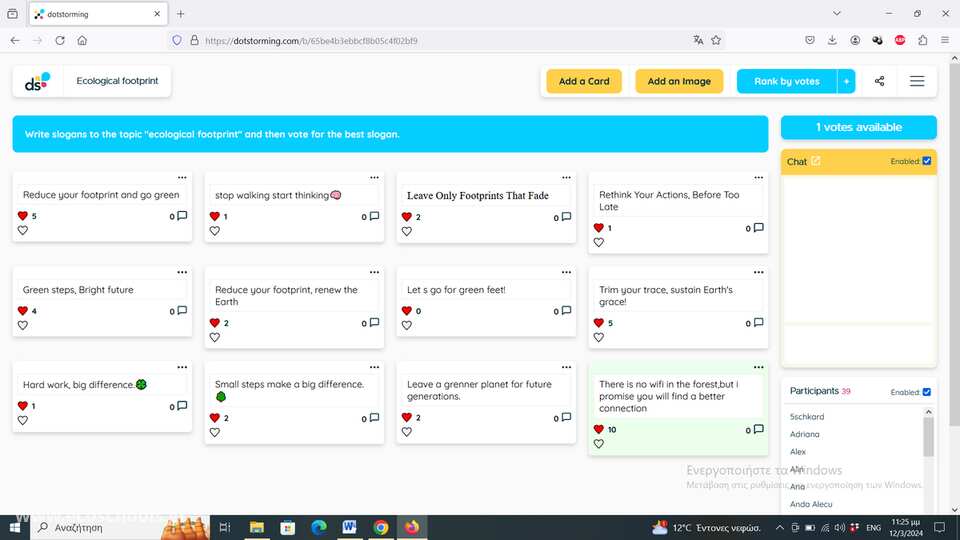The height and width of the screenshot is (540, 960).
Task: Click Rank by votes button
Action: click(787, 81)
